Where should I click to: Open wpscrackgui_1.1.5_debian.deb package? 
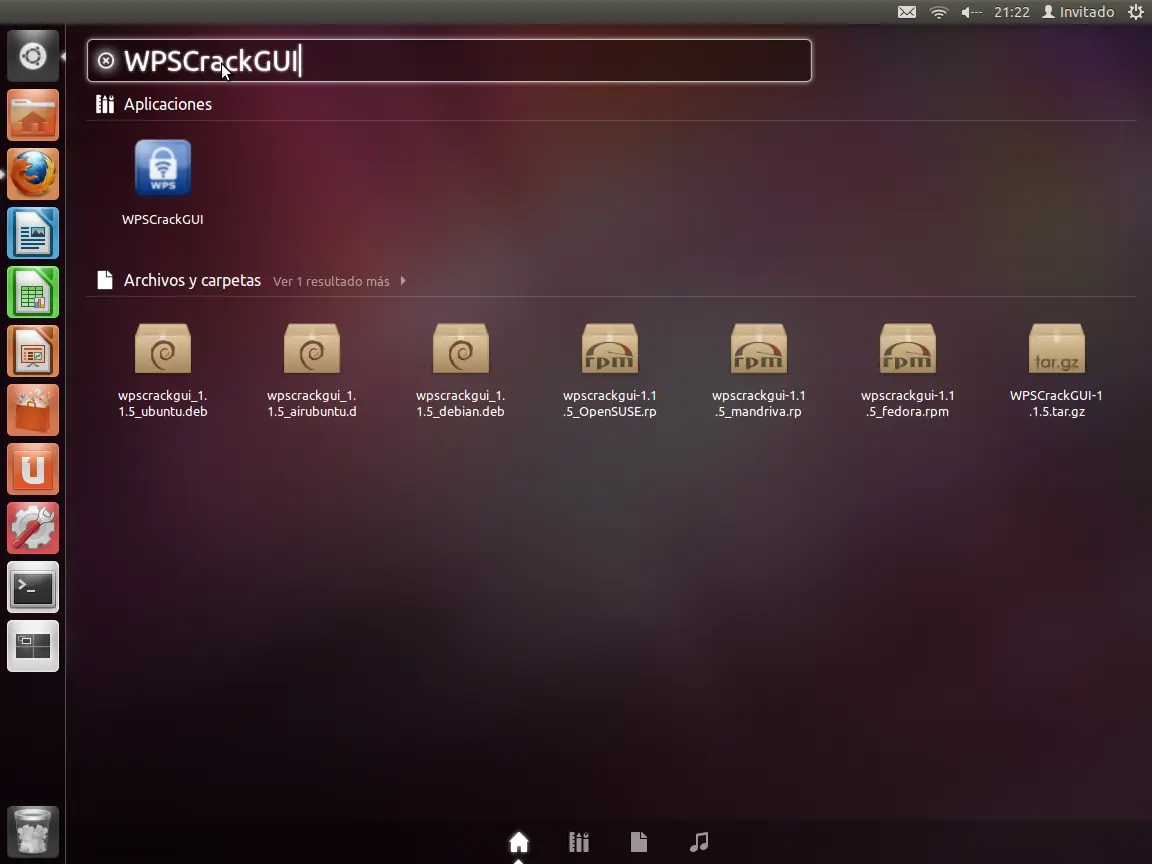(461, 350)
